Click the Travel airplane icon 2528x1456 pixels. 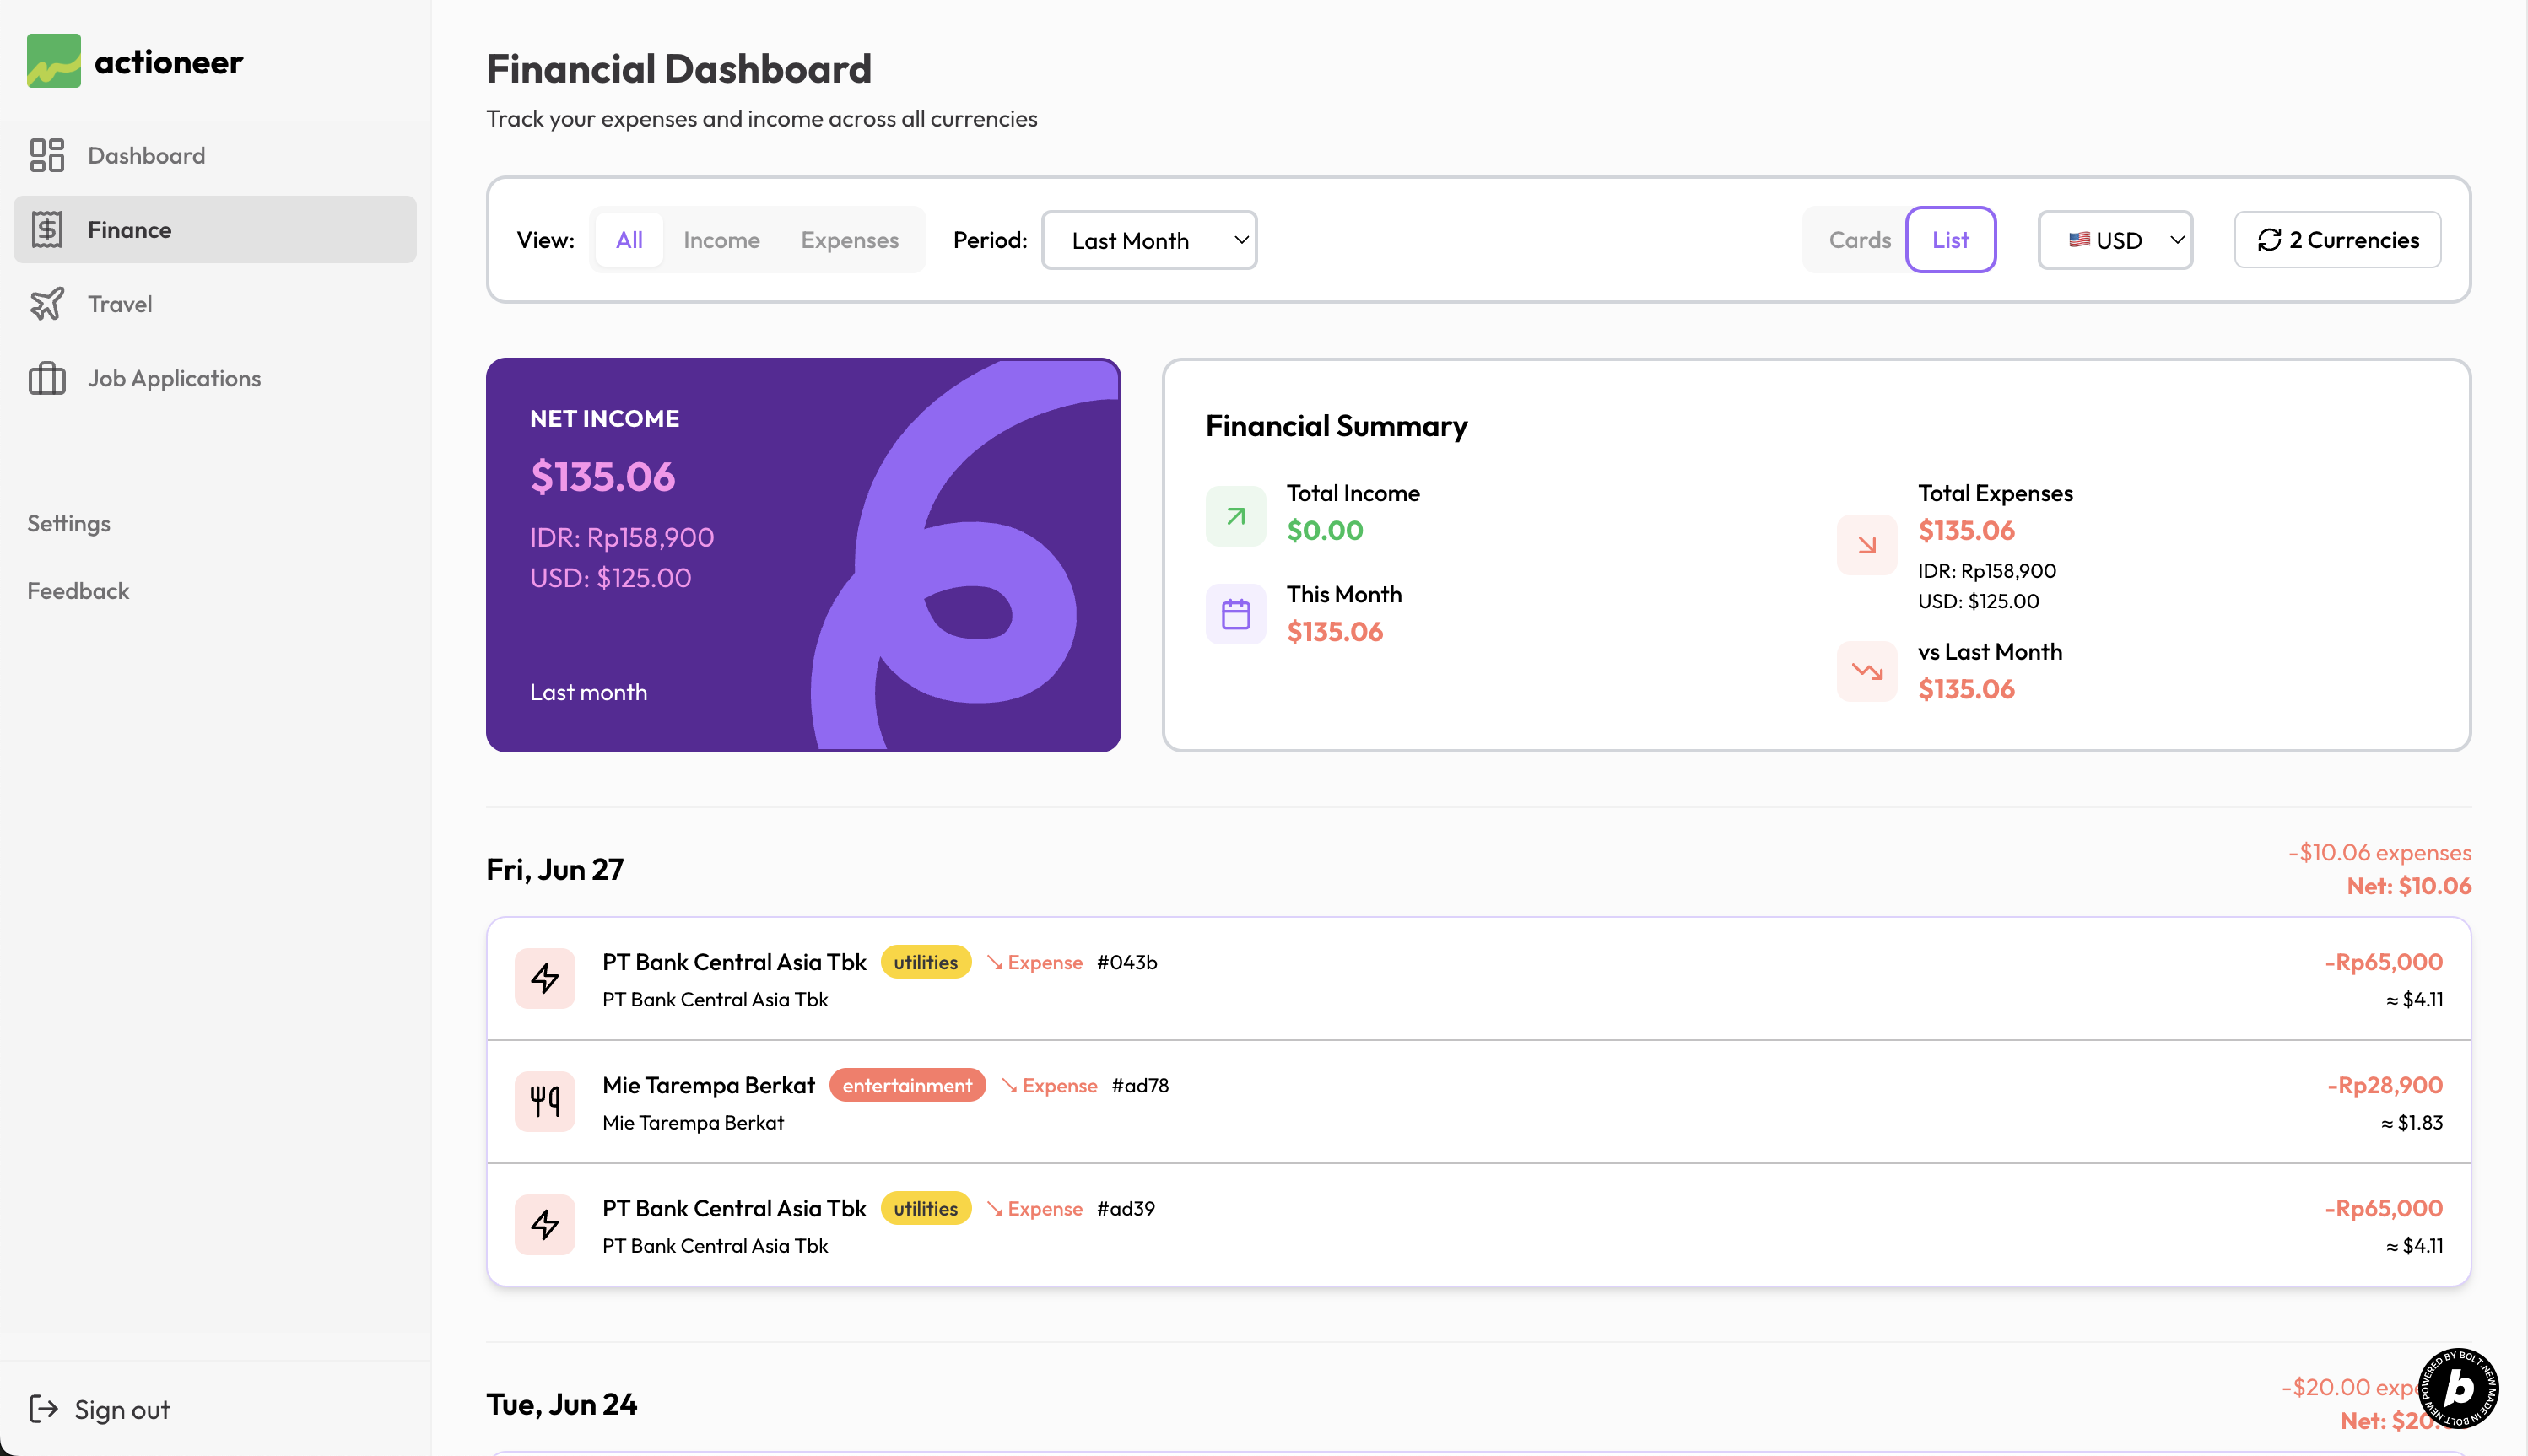[x=46, y=304]
